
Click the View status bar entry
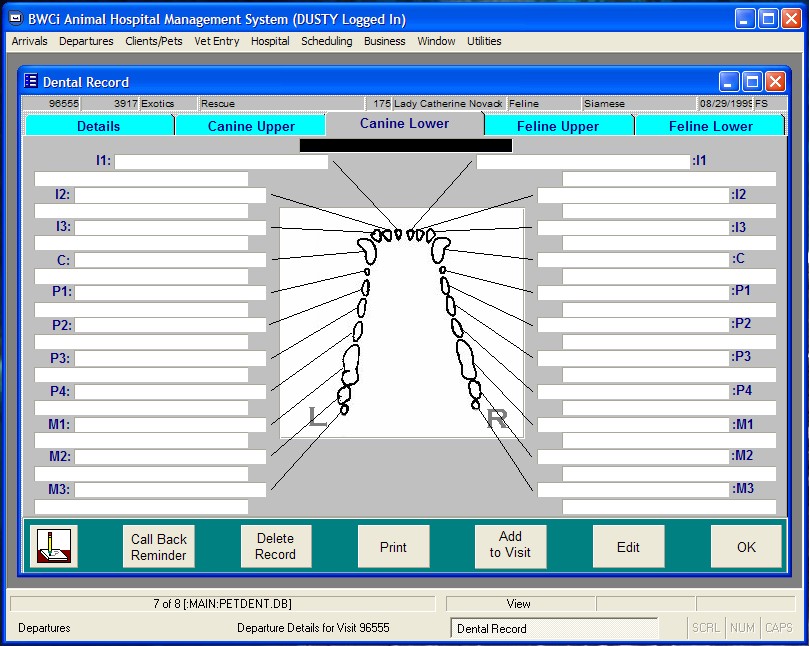click(x=519, y=604)
